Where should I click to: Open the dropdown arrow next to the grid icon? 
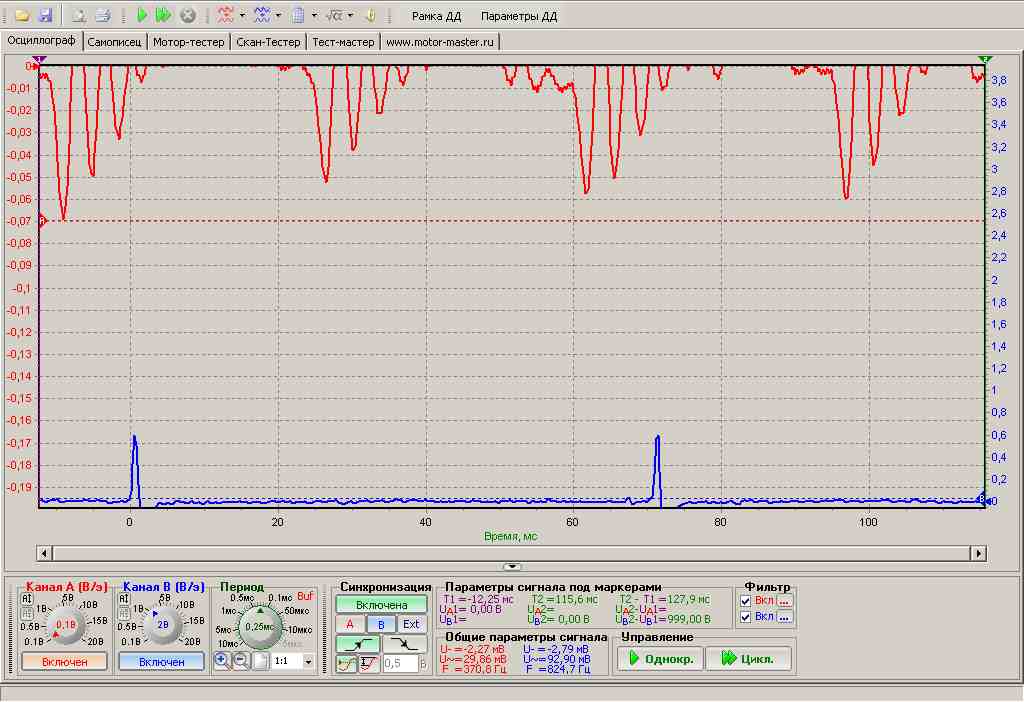tap(314, 16)
